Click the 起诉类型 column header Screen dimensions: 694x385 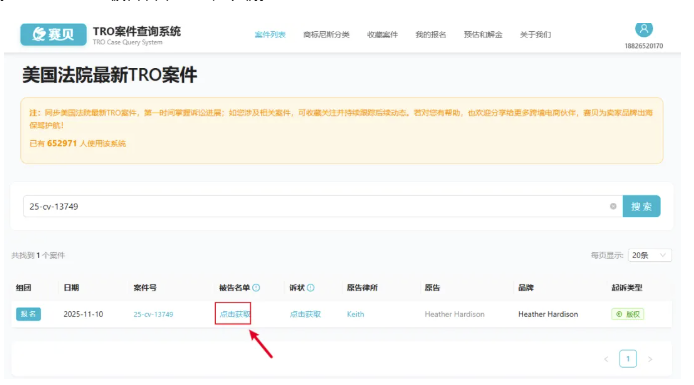pyautogui.click(x=627, y=288)
